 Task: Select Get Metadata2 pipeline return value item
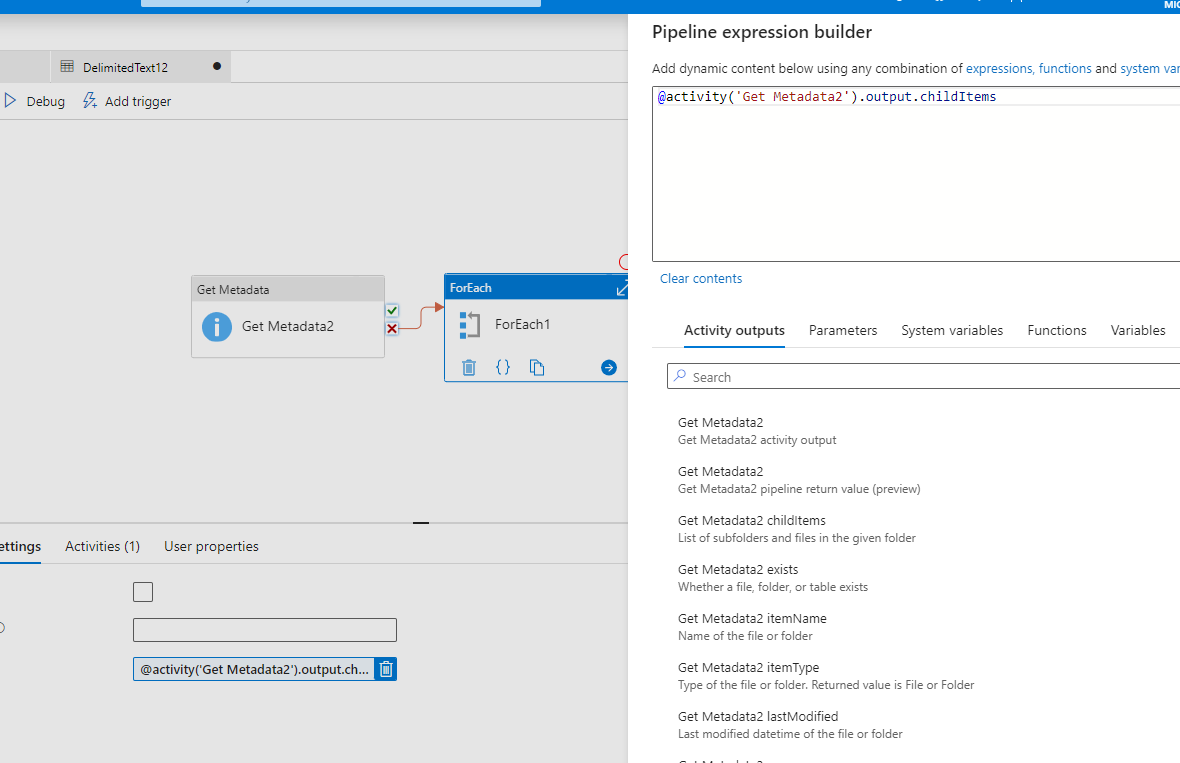tap(799, 480)
